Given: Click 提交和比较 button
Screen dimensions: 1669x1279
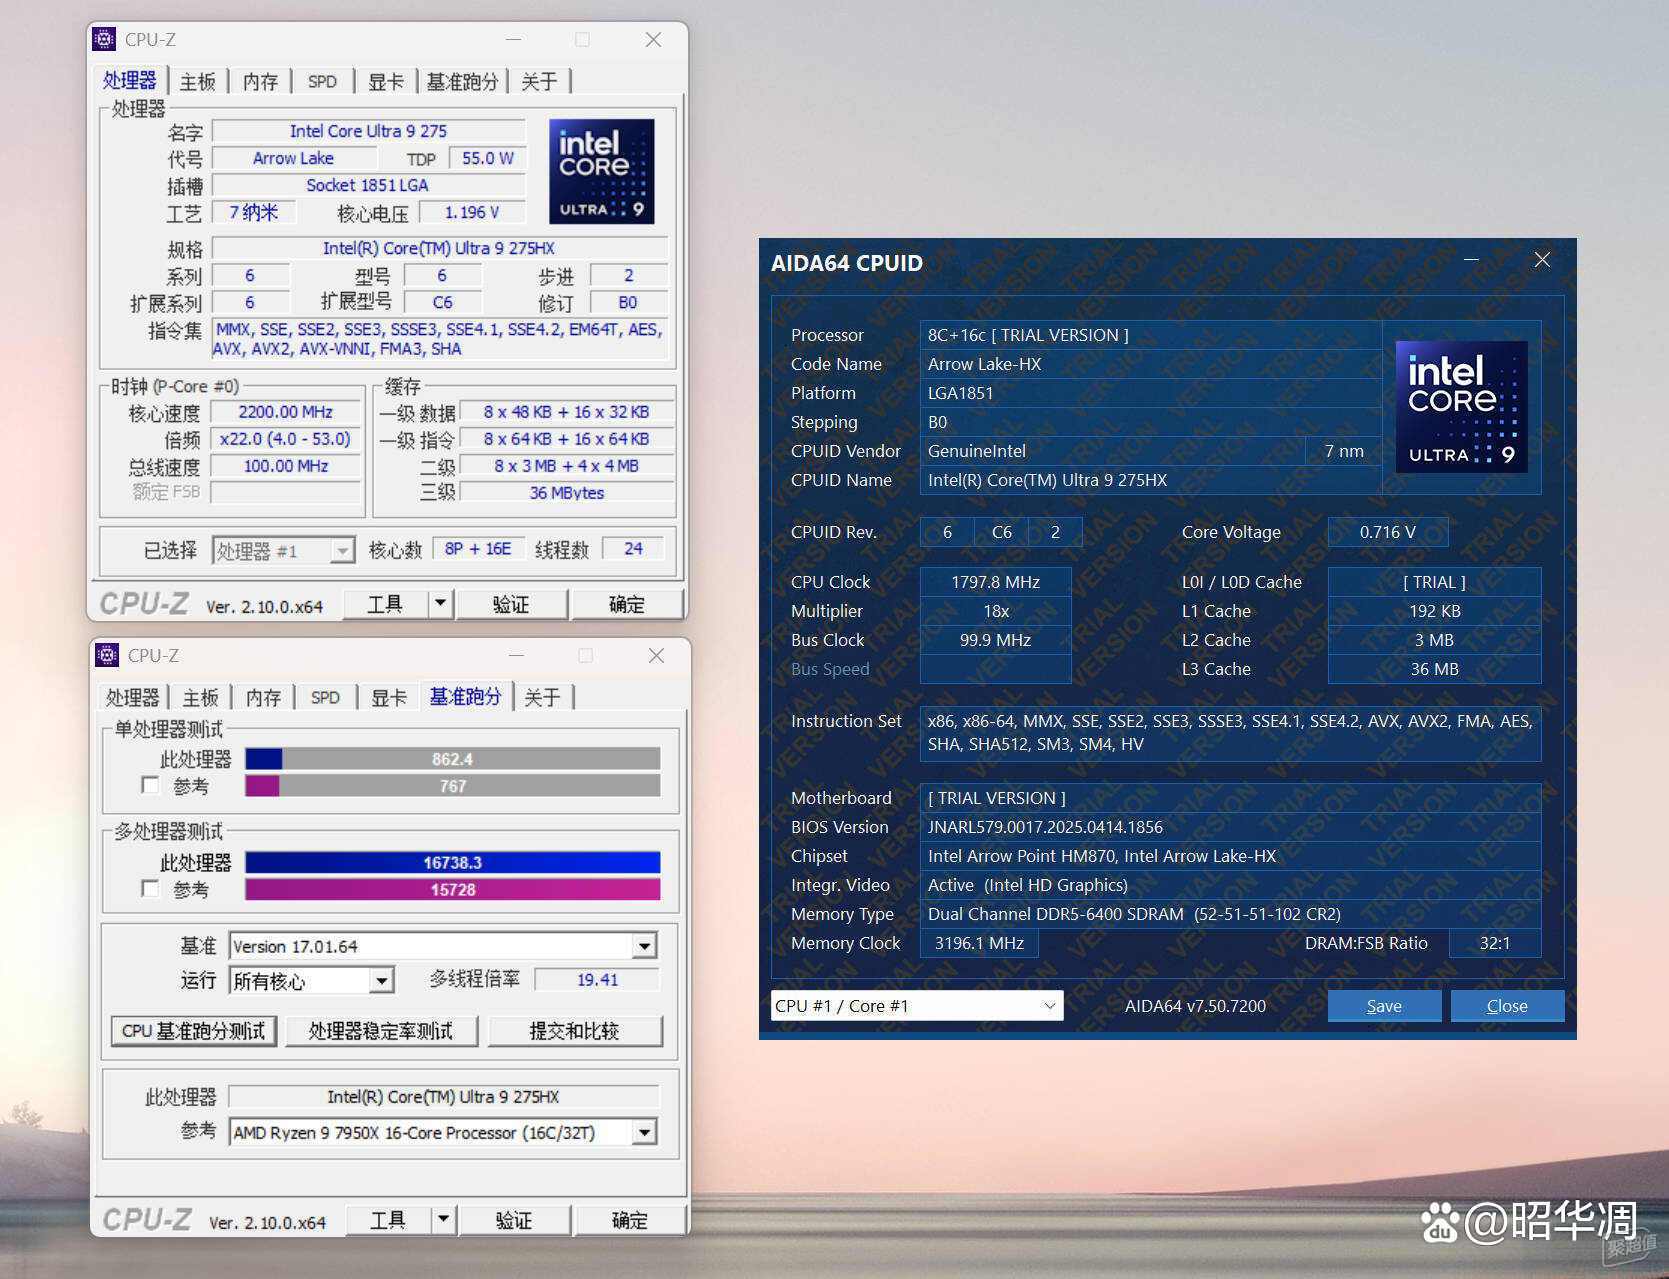Looking at the screenshot, I should coord(575,1031).
